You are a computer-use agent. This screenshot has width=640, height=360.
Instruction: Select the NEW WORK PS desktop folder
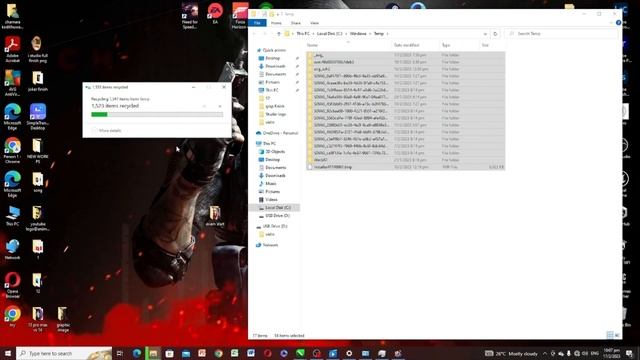coord(38,150)
